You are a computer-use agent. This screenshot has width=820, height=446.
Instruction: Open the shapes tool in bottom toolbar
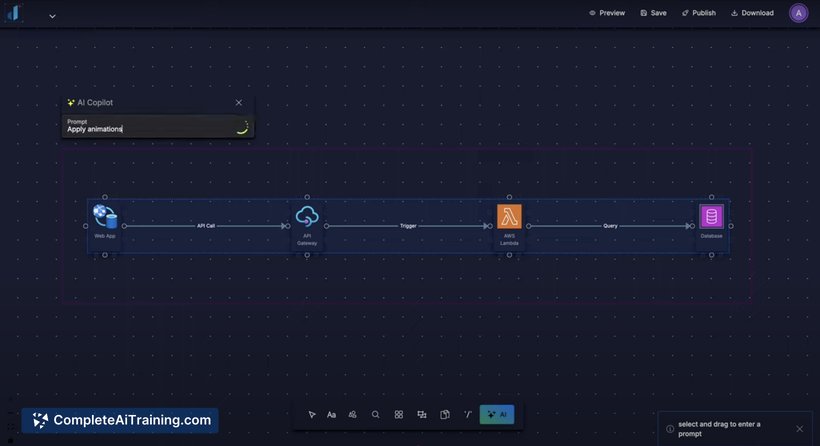coord(352,415)
